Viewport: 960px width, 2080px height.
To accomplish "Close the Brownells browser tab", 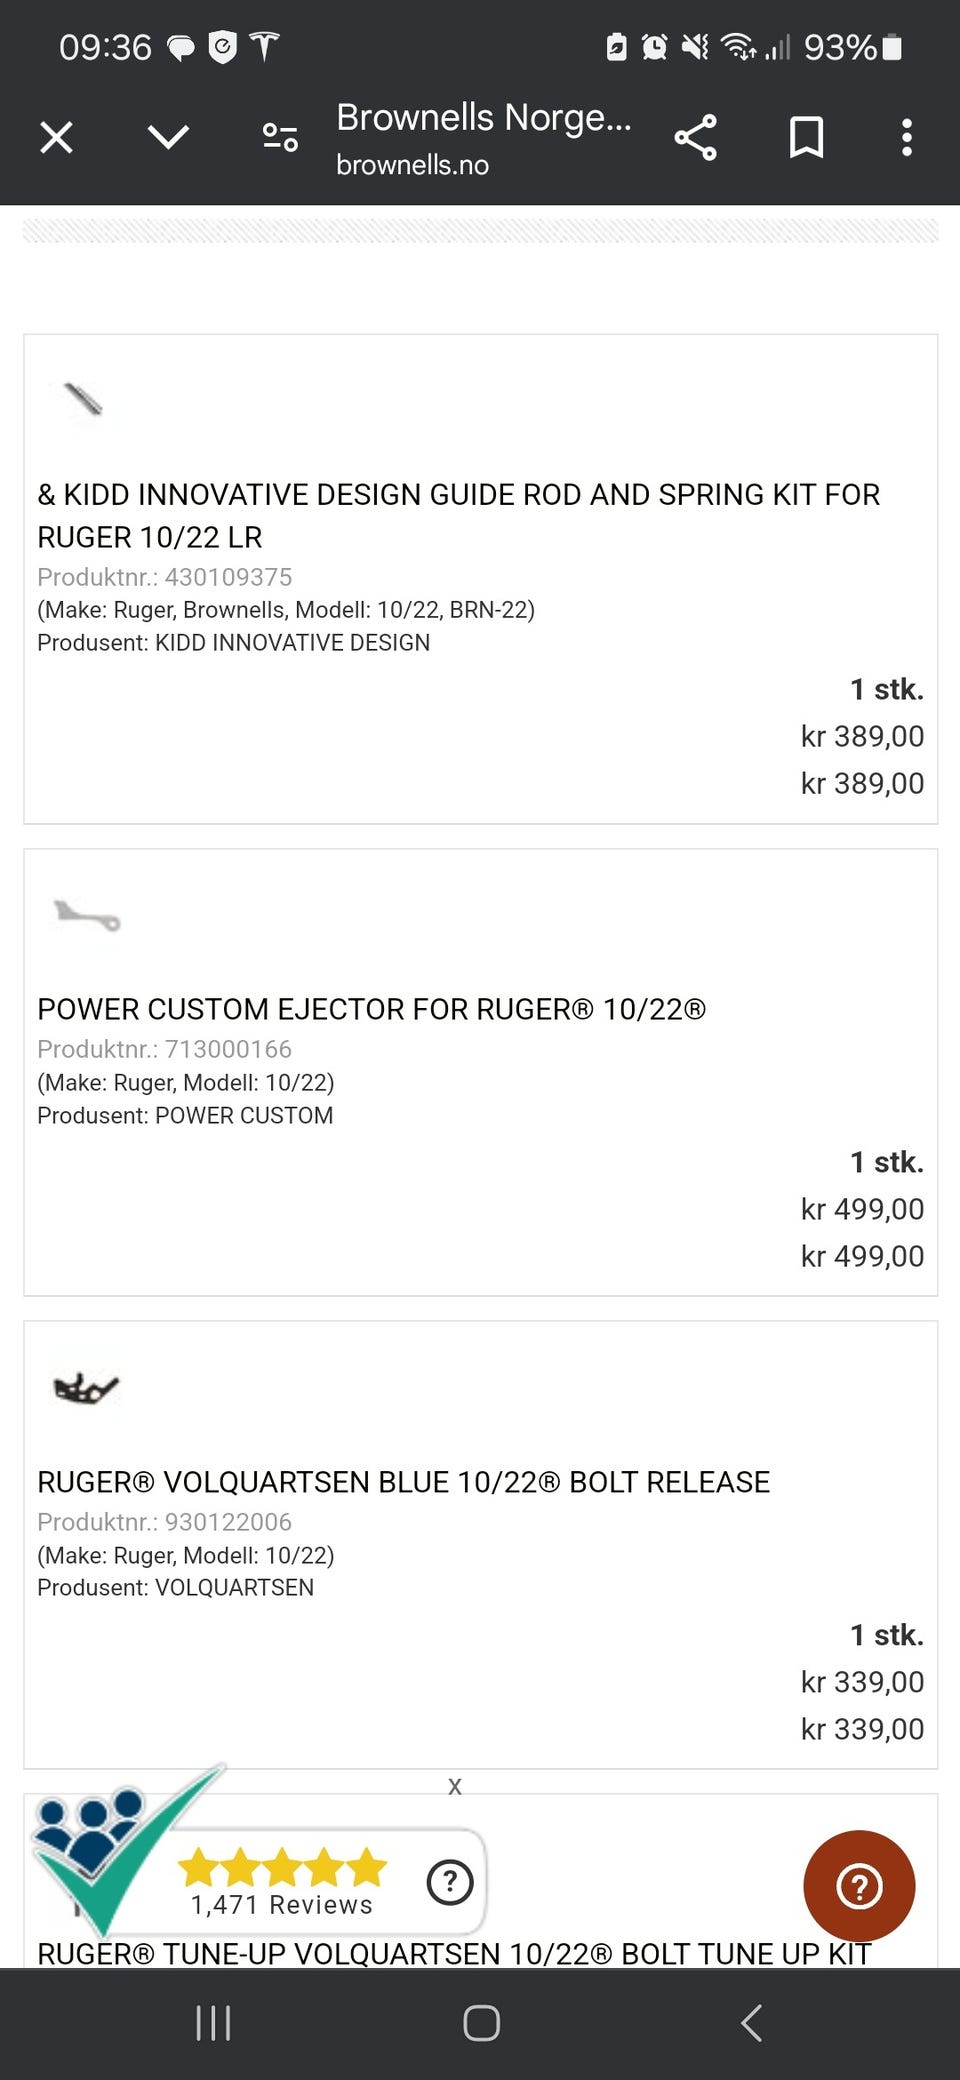I will (56, 137).
